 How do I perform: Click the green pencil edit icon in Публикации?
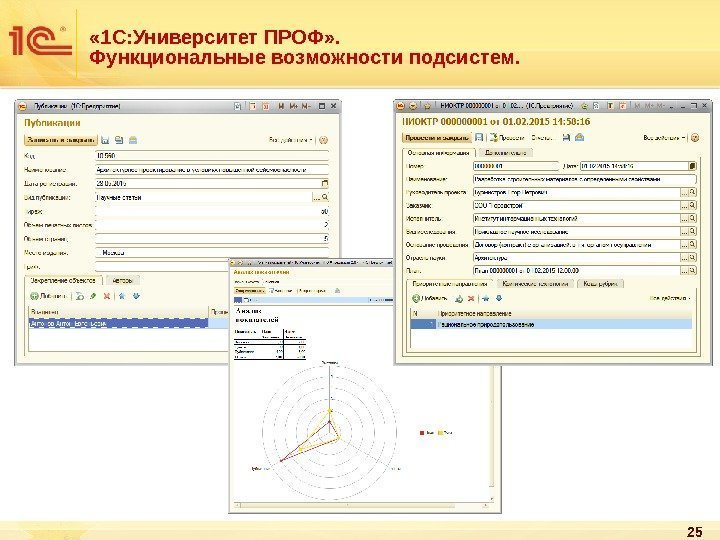93,296
